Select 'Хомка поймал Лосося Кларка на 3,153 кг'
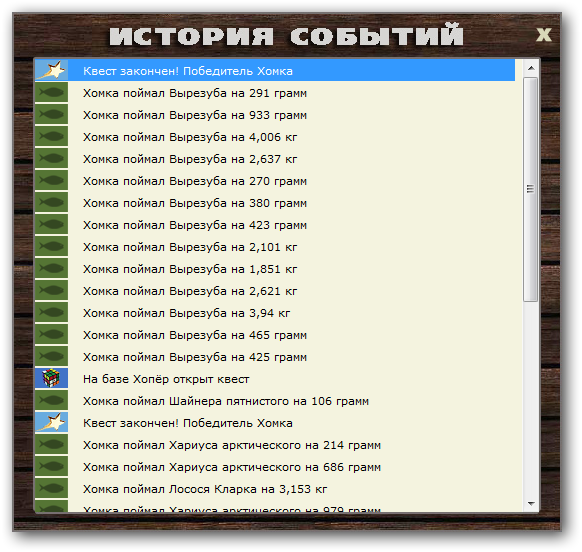This screenshot has width=582, height=552. 275,489
